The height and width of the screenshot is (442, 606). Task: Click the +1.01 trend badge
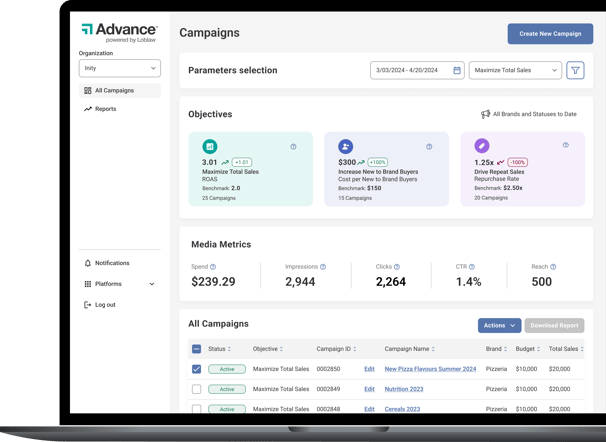pyautogui.click(x=242, y=162)
